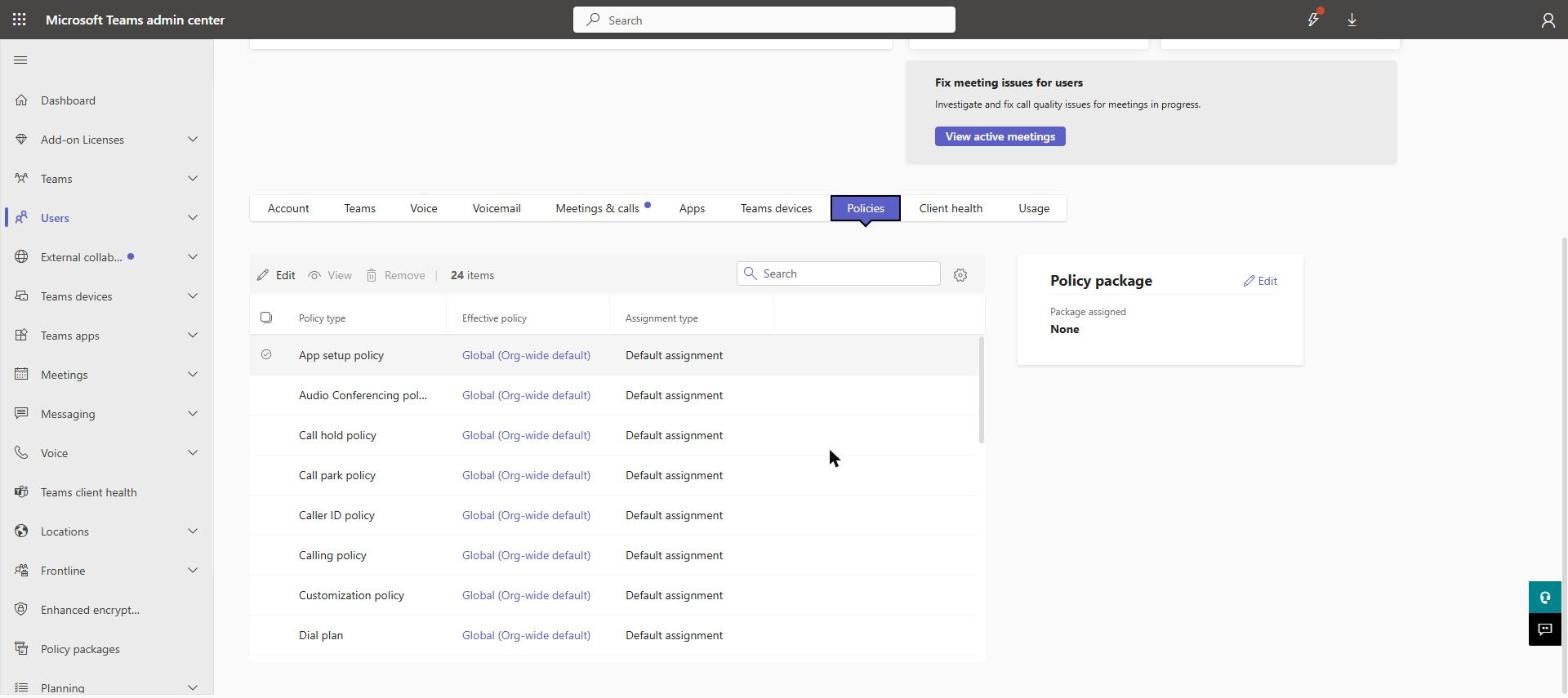Expand the Locations navigation section
This screenshot has width=1568, height=698.
(x=192, y=531)
